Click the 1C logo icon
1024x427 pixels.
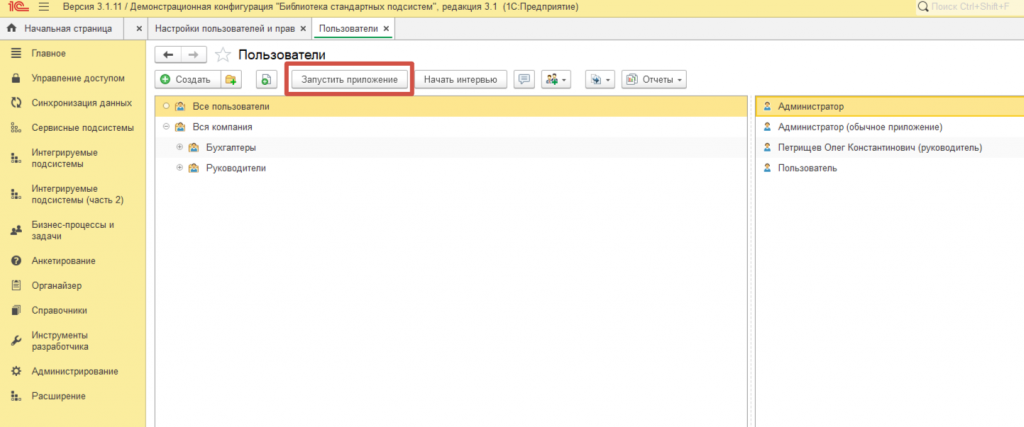coord(17,7)
